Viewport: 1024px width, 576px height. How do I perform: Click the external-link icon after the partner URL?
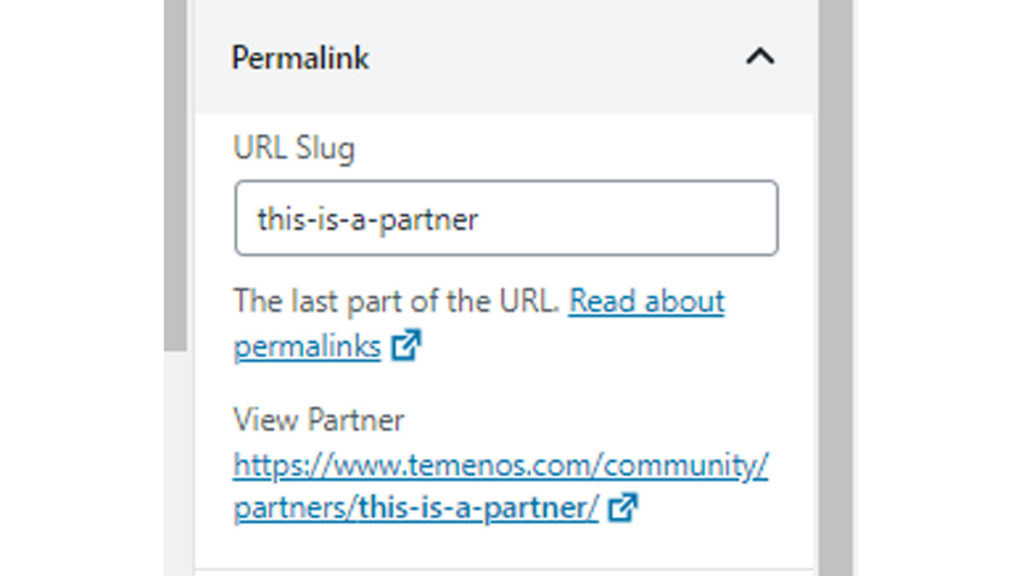(623, 508)
